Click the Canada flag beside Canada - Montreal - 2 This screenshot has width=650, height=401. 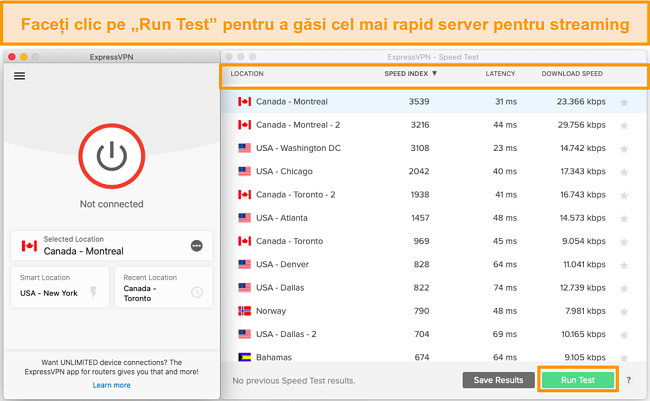click(x=245, y=125)
